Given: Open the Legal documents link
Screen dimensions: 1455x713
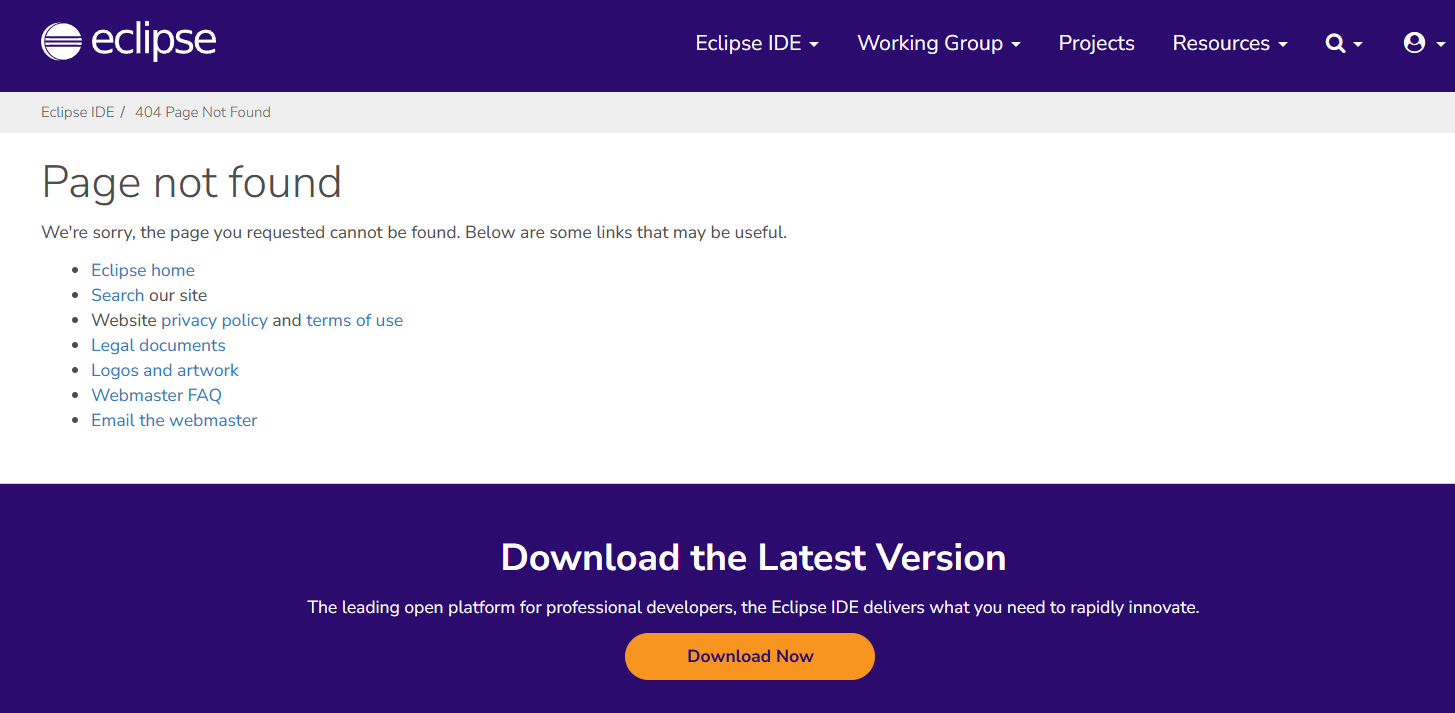Looking at the screenshot, I should click(158, 345).
